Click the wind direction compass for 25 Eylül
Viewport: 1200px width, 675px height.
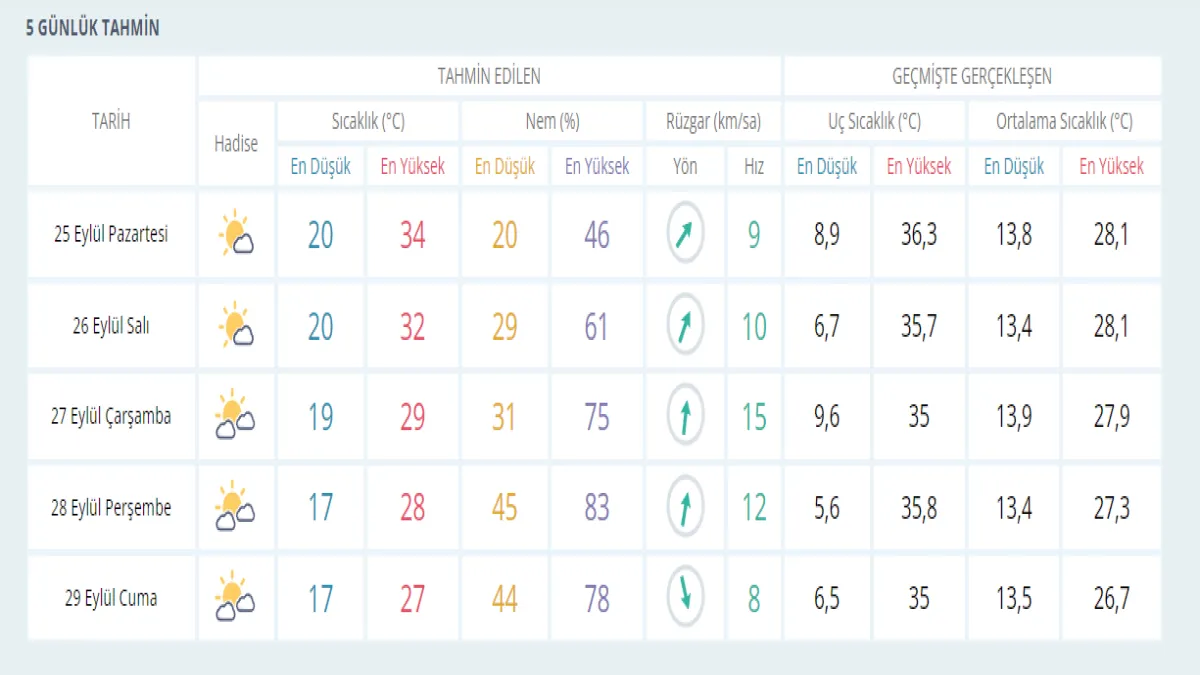tap(685, 236)
